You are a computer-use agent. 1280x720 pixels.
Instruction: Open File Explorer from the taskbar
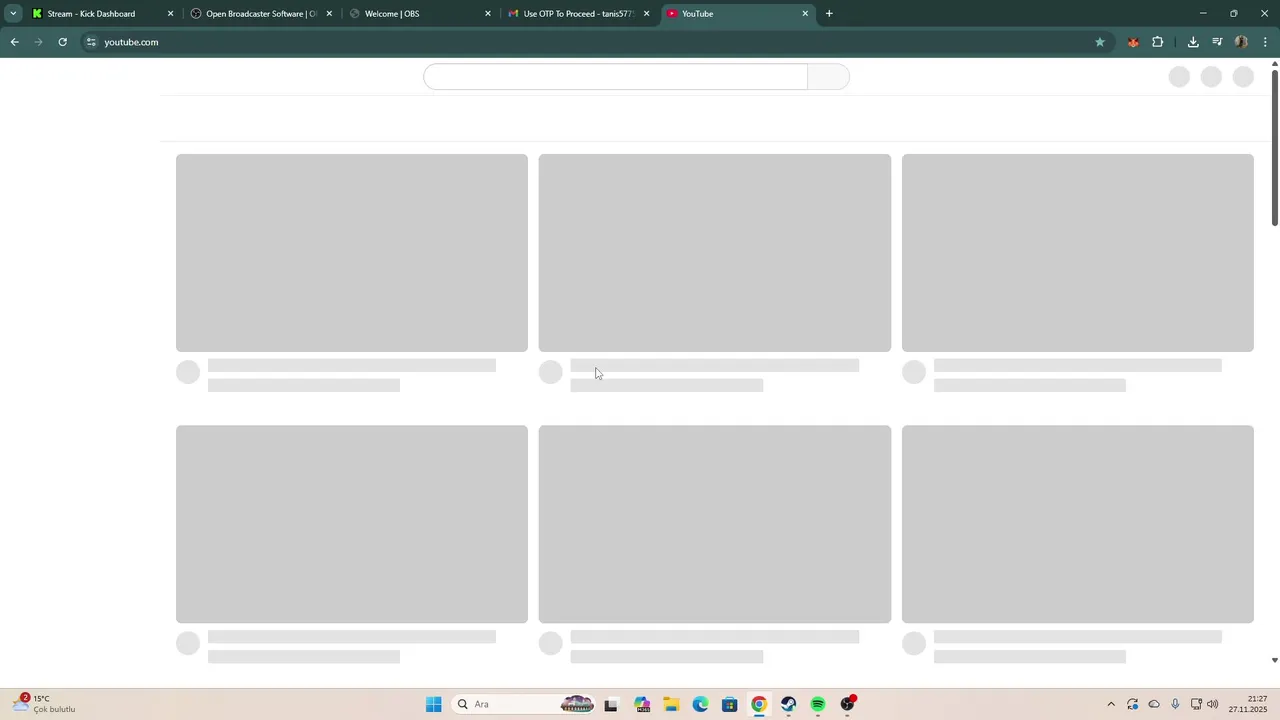(x=671, y=704)
